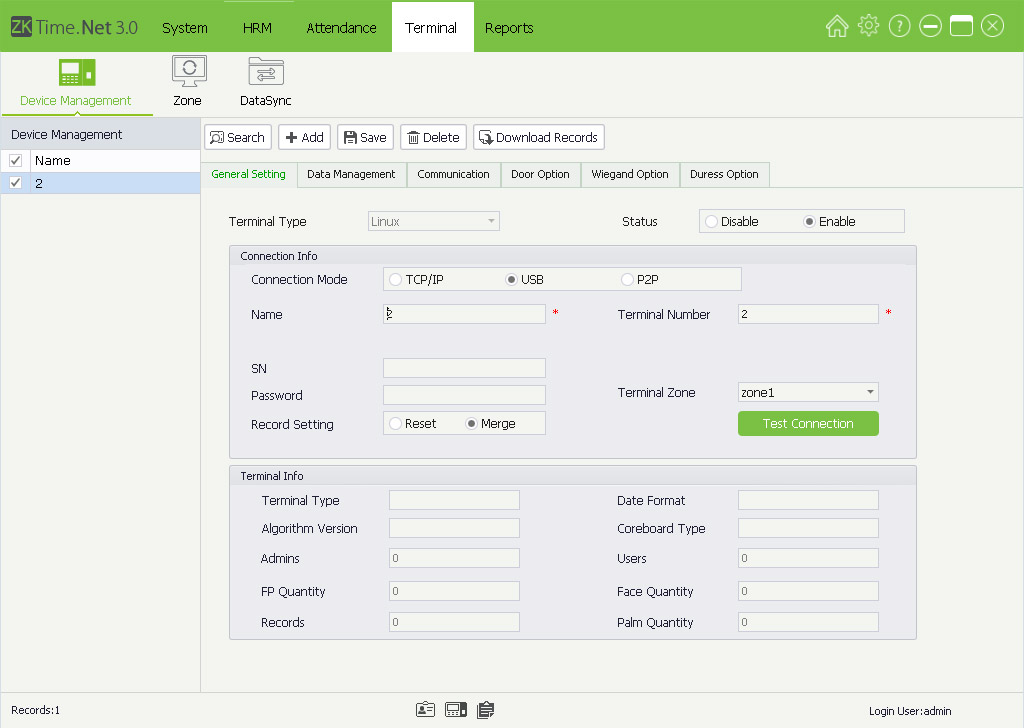Image resolution: width=1024 pixels, height=728 pixels.
Task: Open settings gear in title bar
Action: (868, 27)
